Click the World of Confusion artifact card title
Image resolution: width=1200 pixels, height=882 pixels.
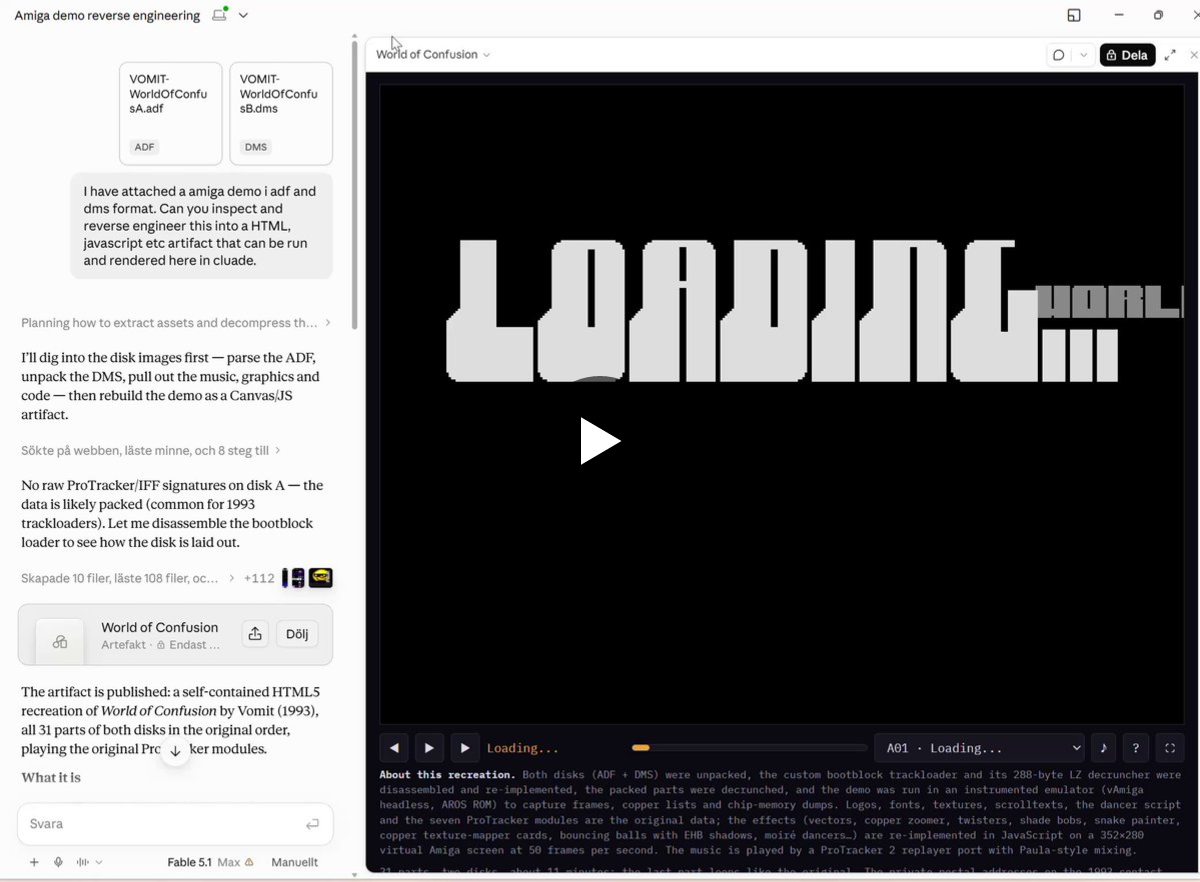159,627
